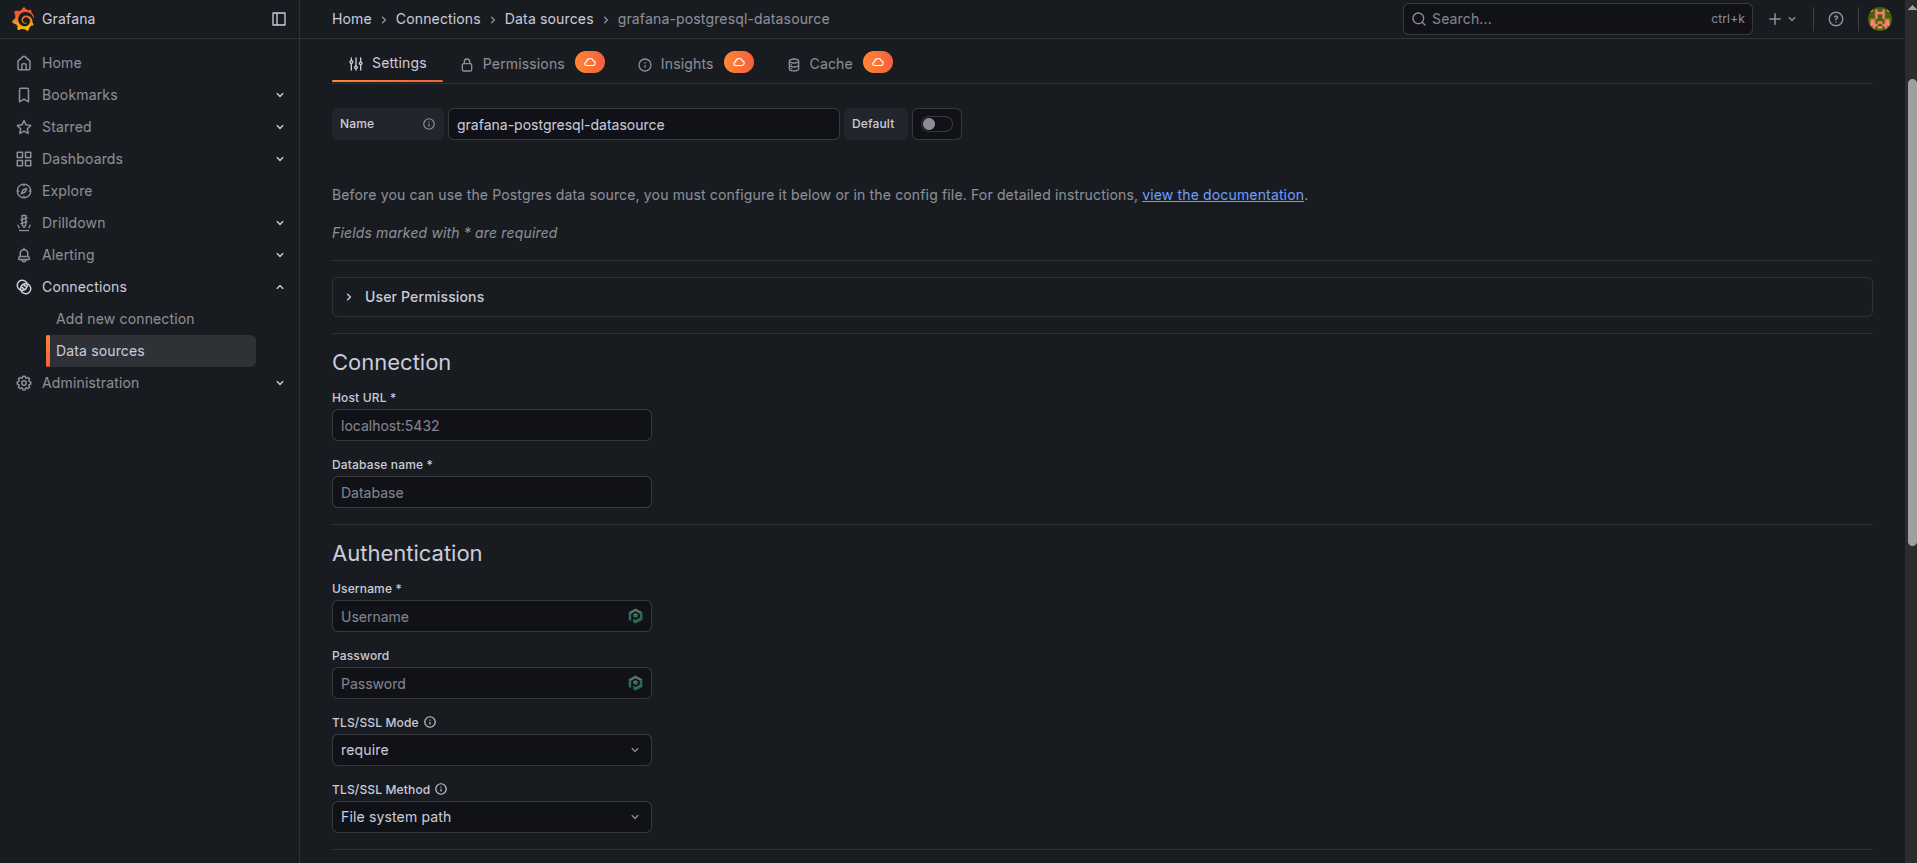The height and width of the screenshot is (863, 1917).
Task: Collapse the Connections sidebar section
Action: coord(280,287)
